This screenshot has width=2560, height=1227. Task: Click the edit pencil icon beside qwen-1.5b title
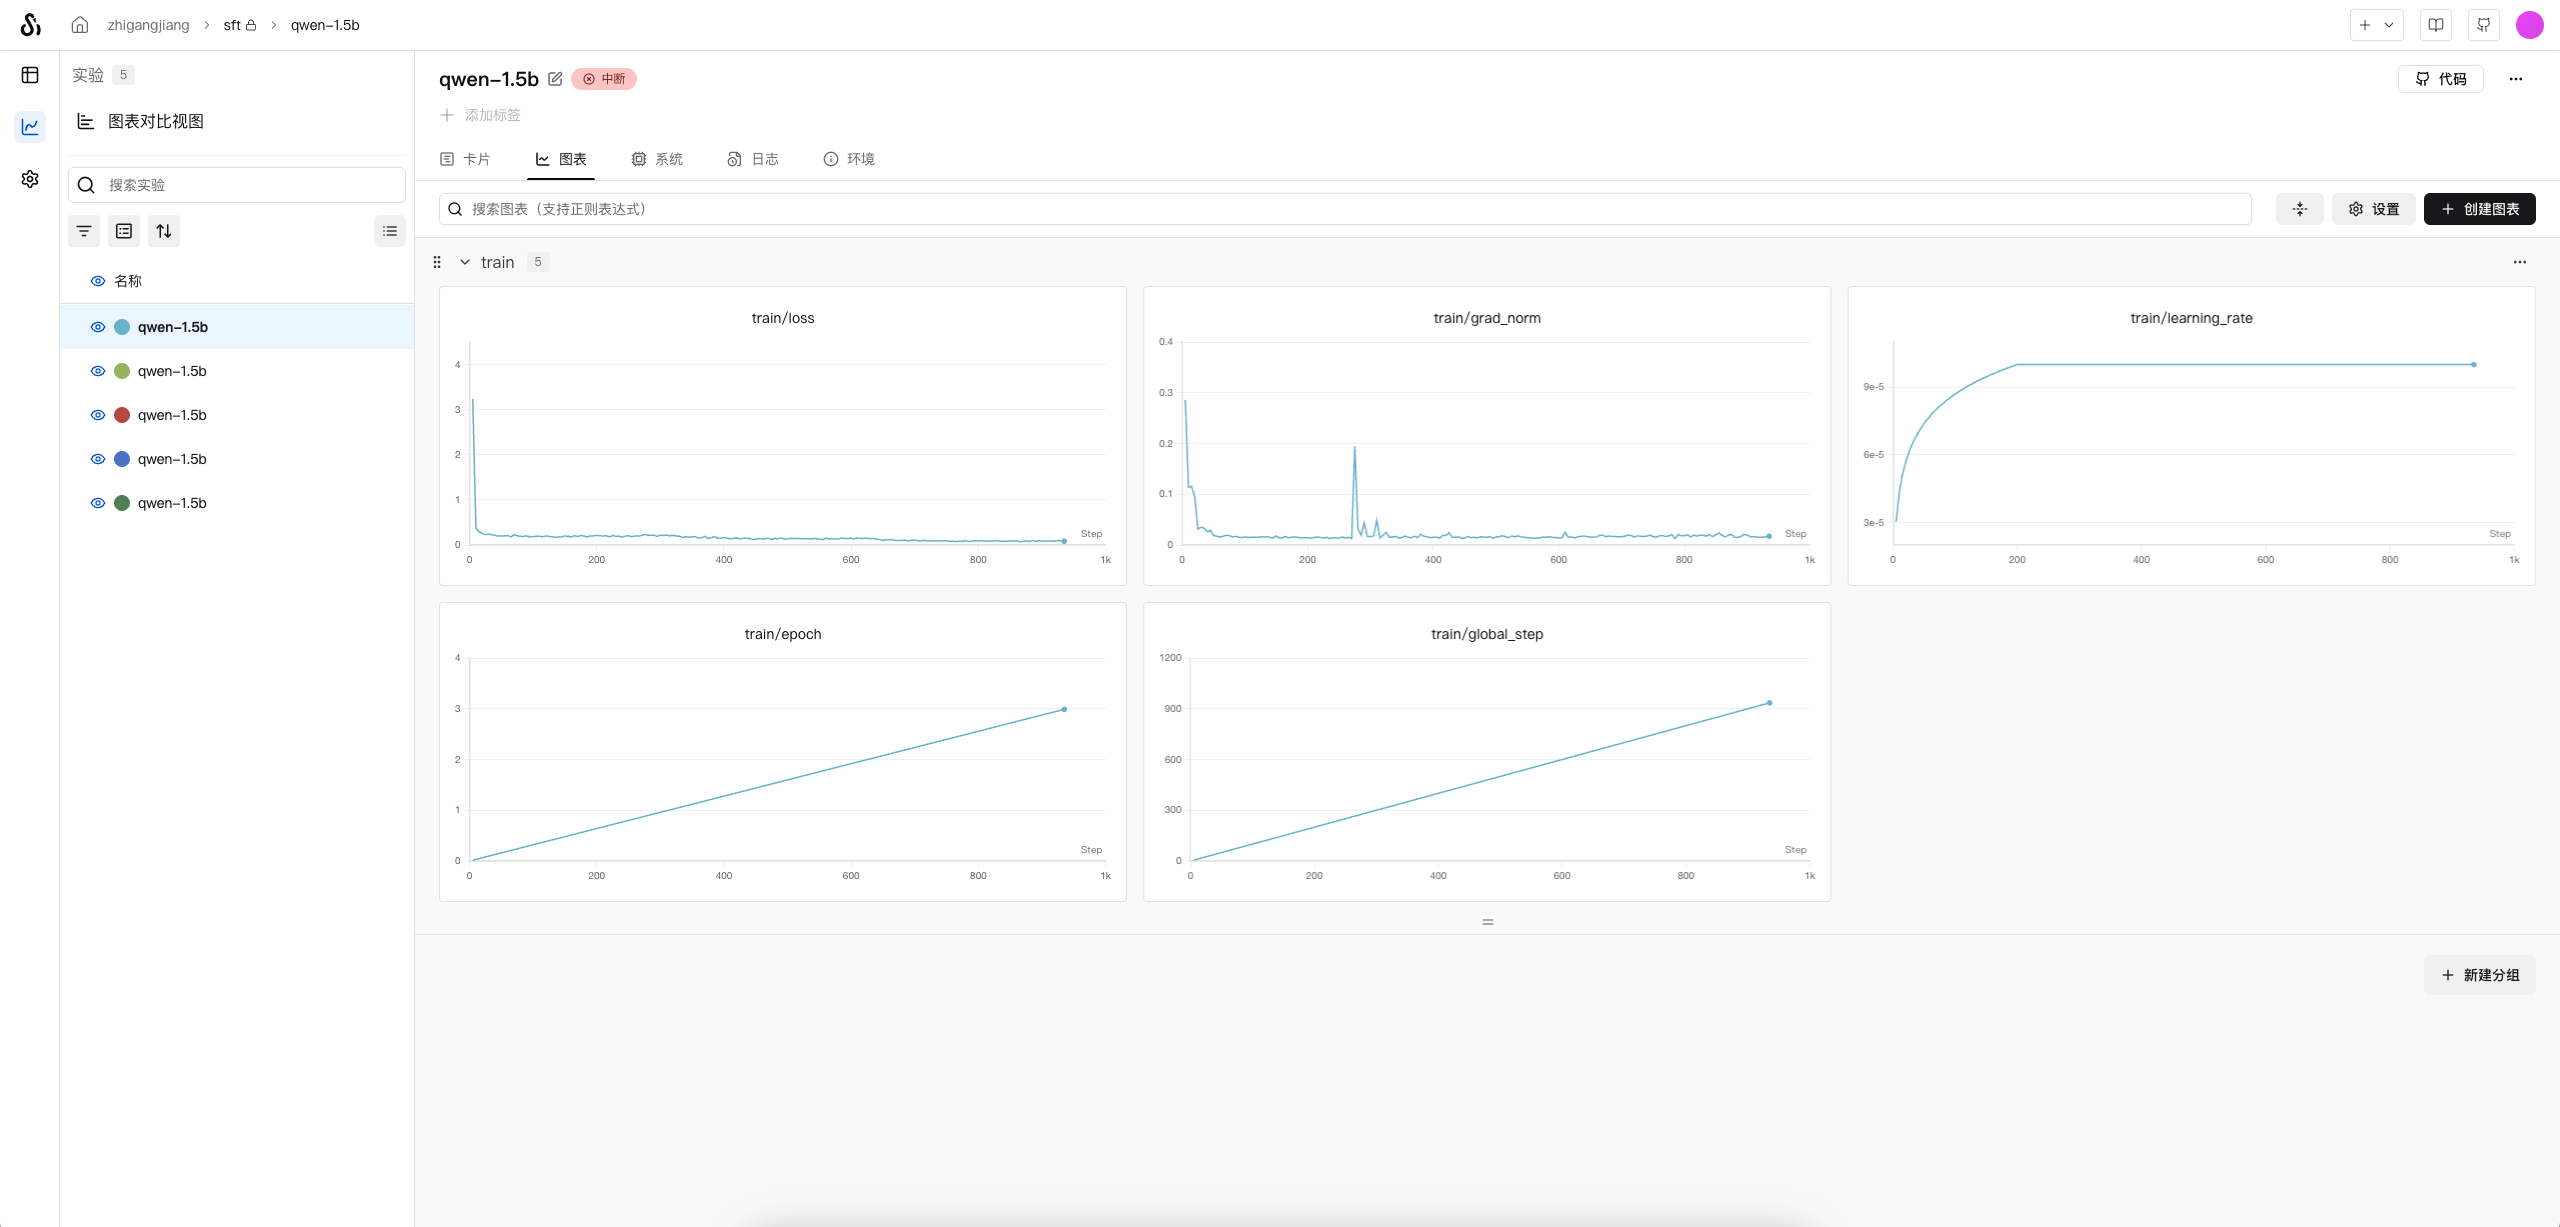tap(555, 79)
